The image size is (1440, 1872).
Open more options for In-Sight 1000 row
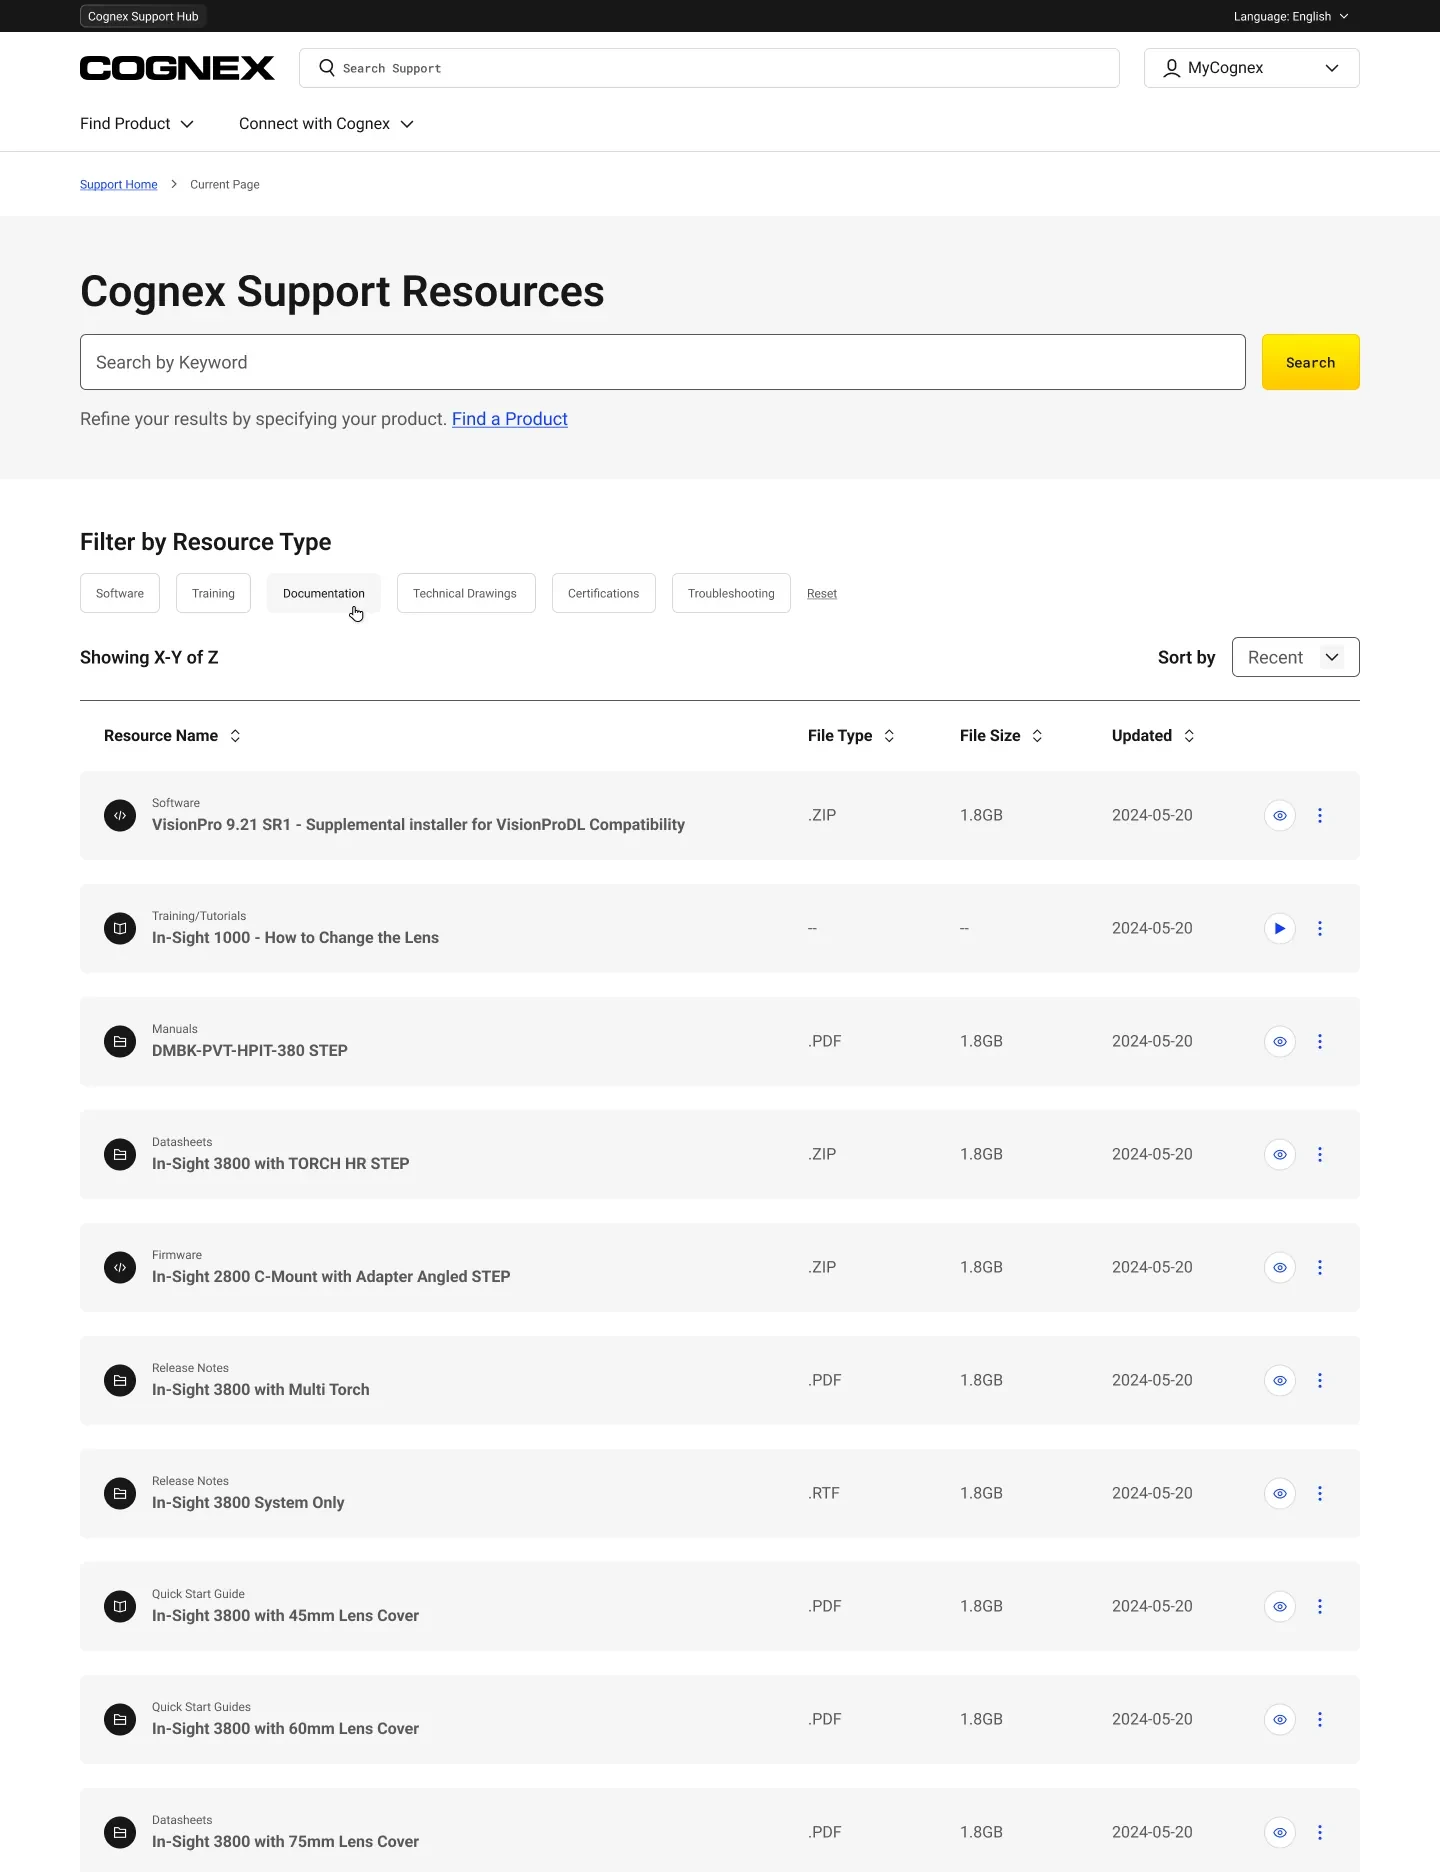coord(1320,928)
